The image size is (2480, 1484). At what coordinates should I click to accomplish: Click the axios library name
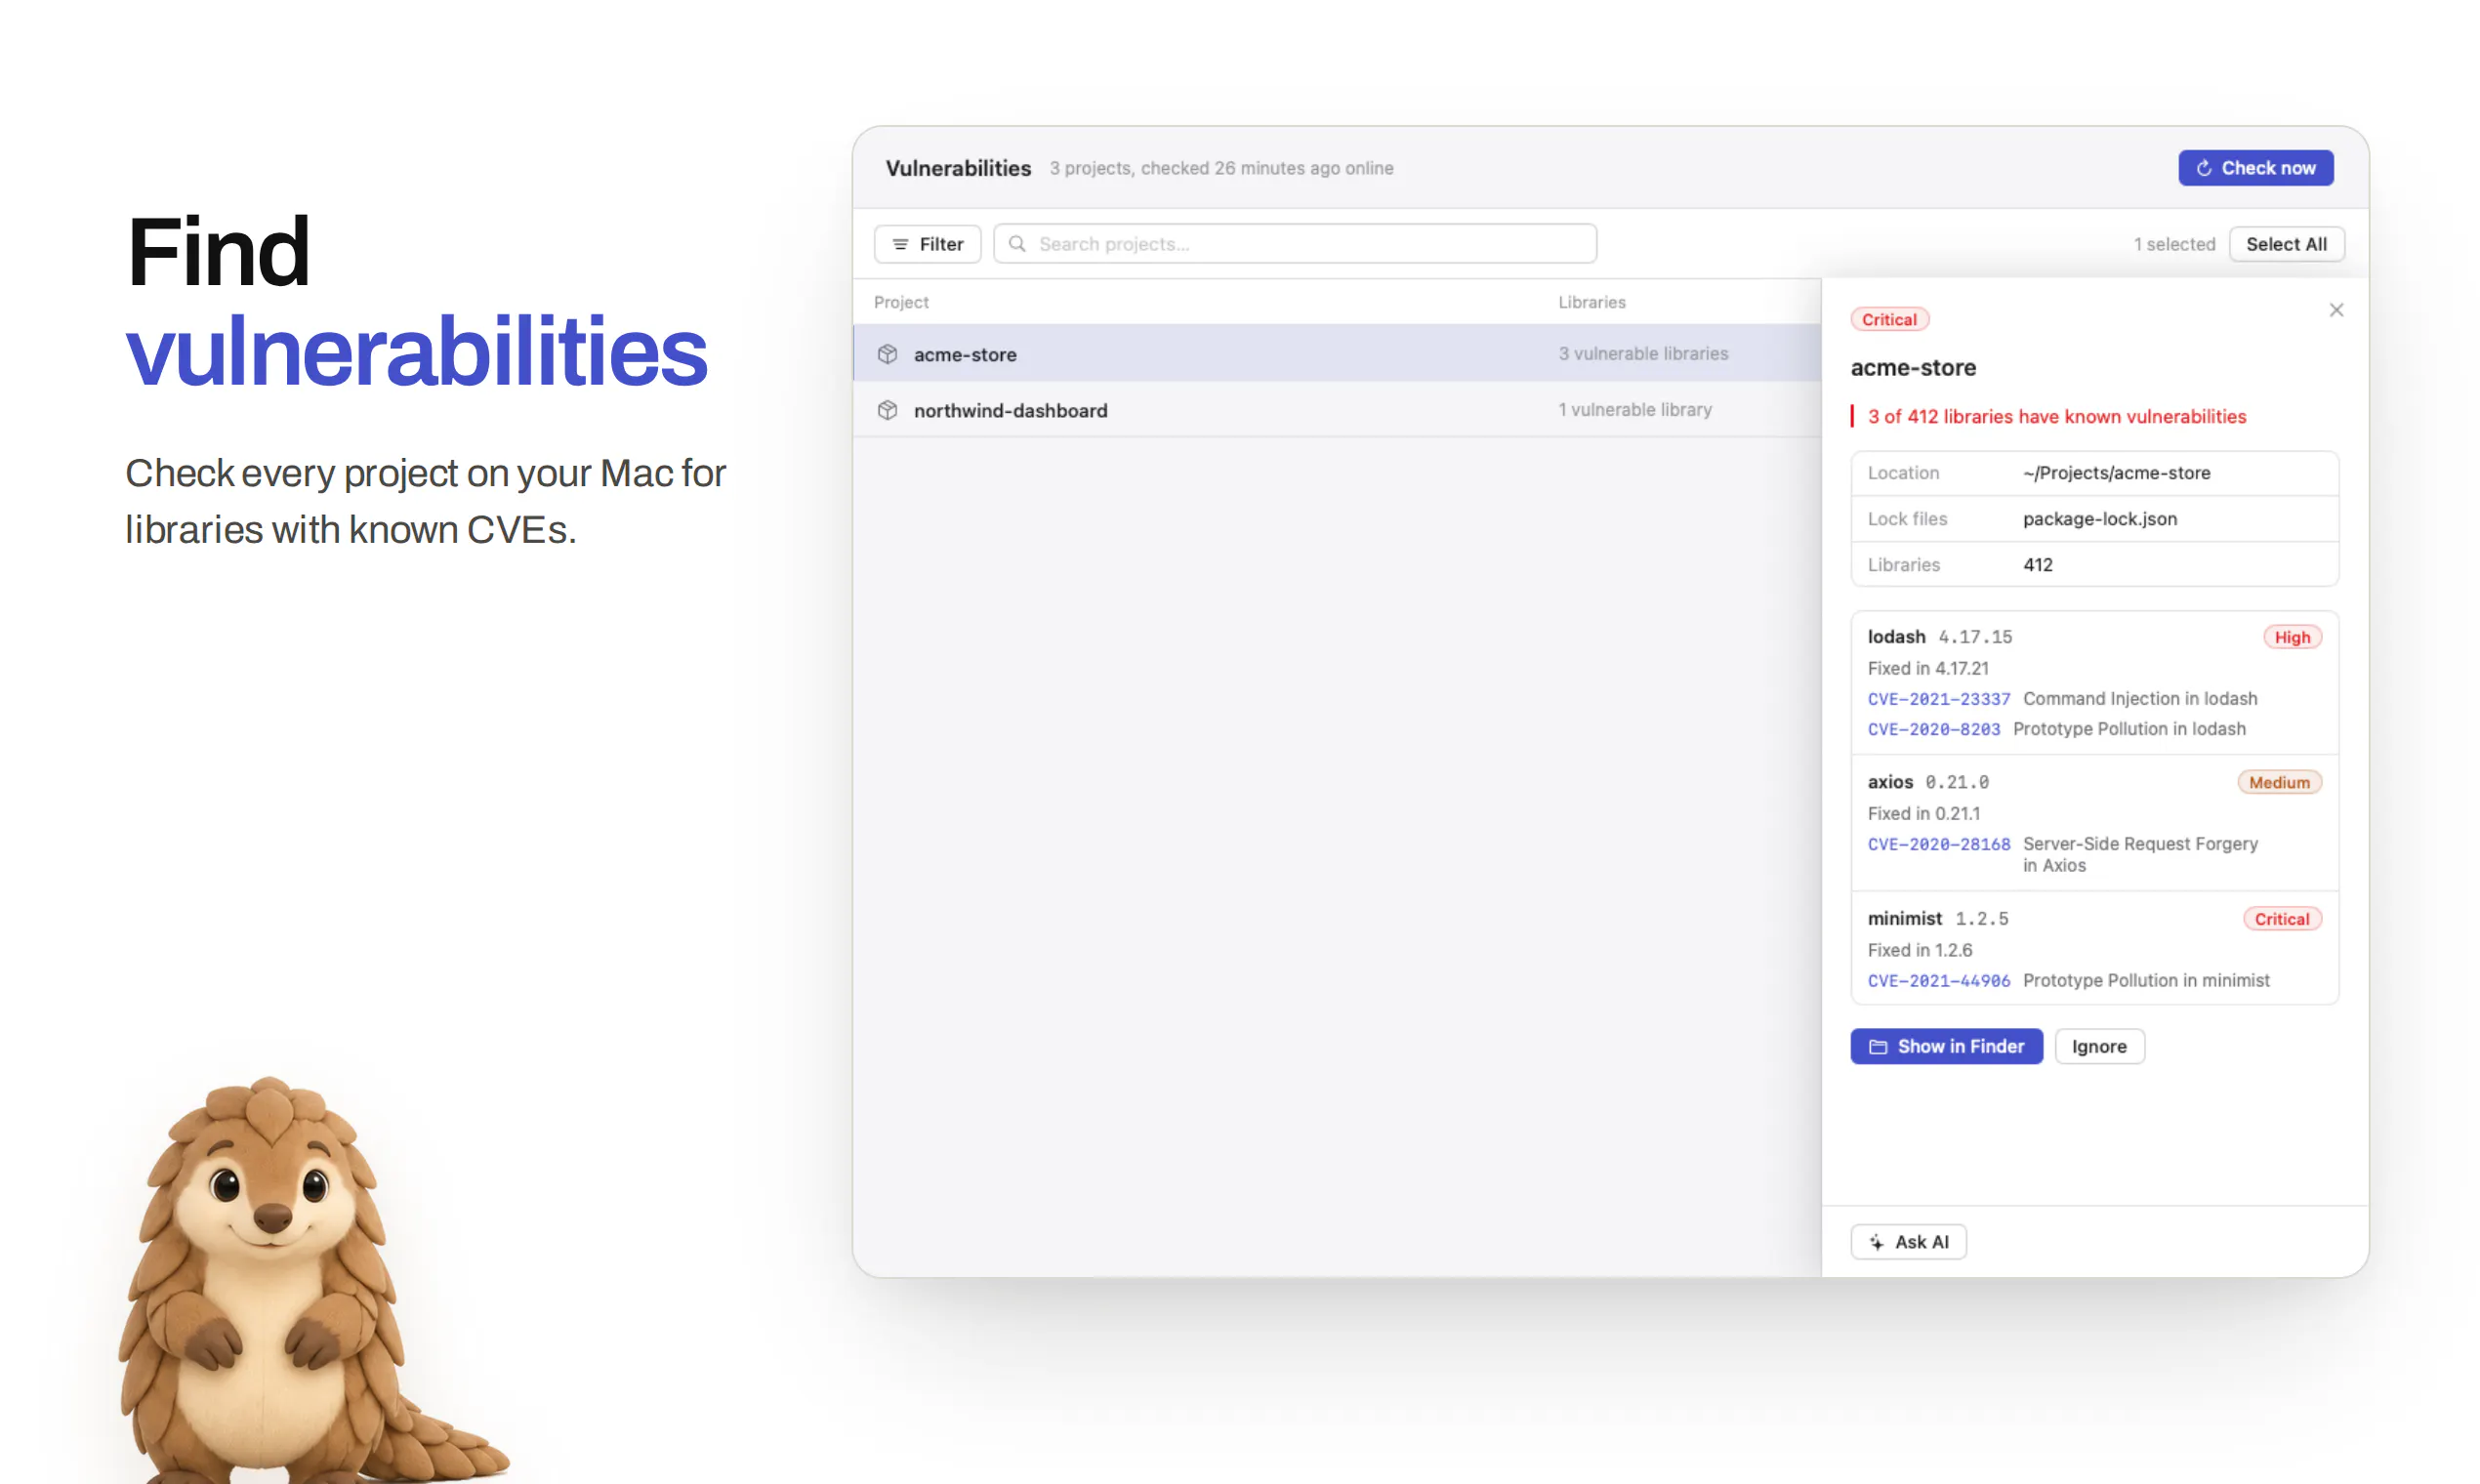click(1890, 782)
